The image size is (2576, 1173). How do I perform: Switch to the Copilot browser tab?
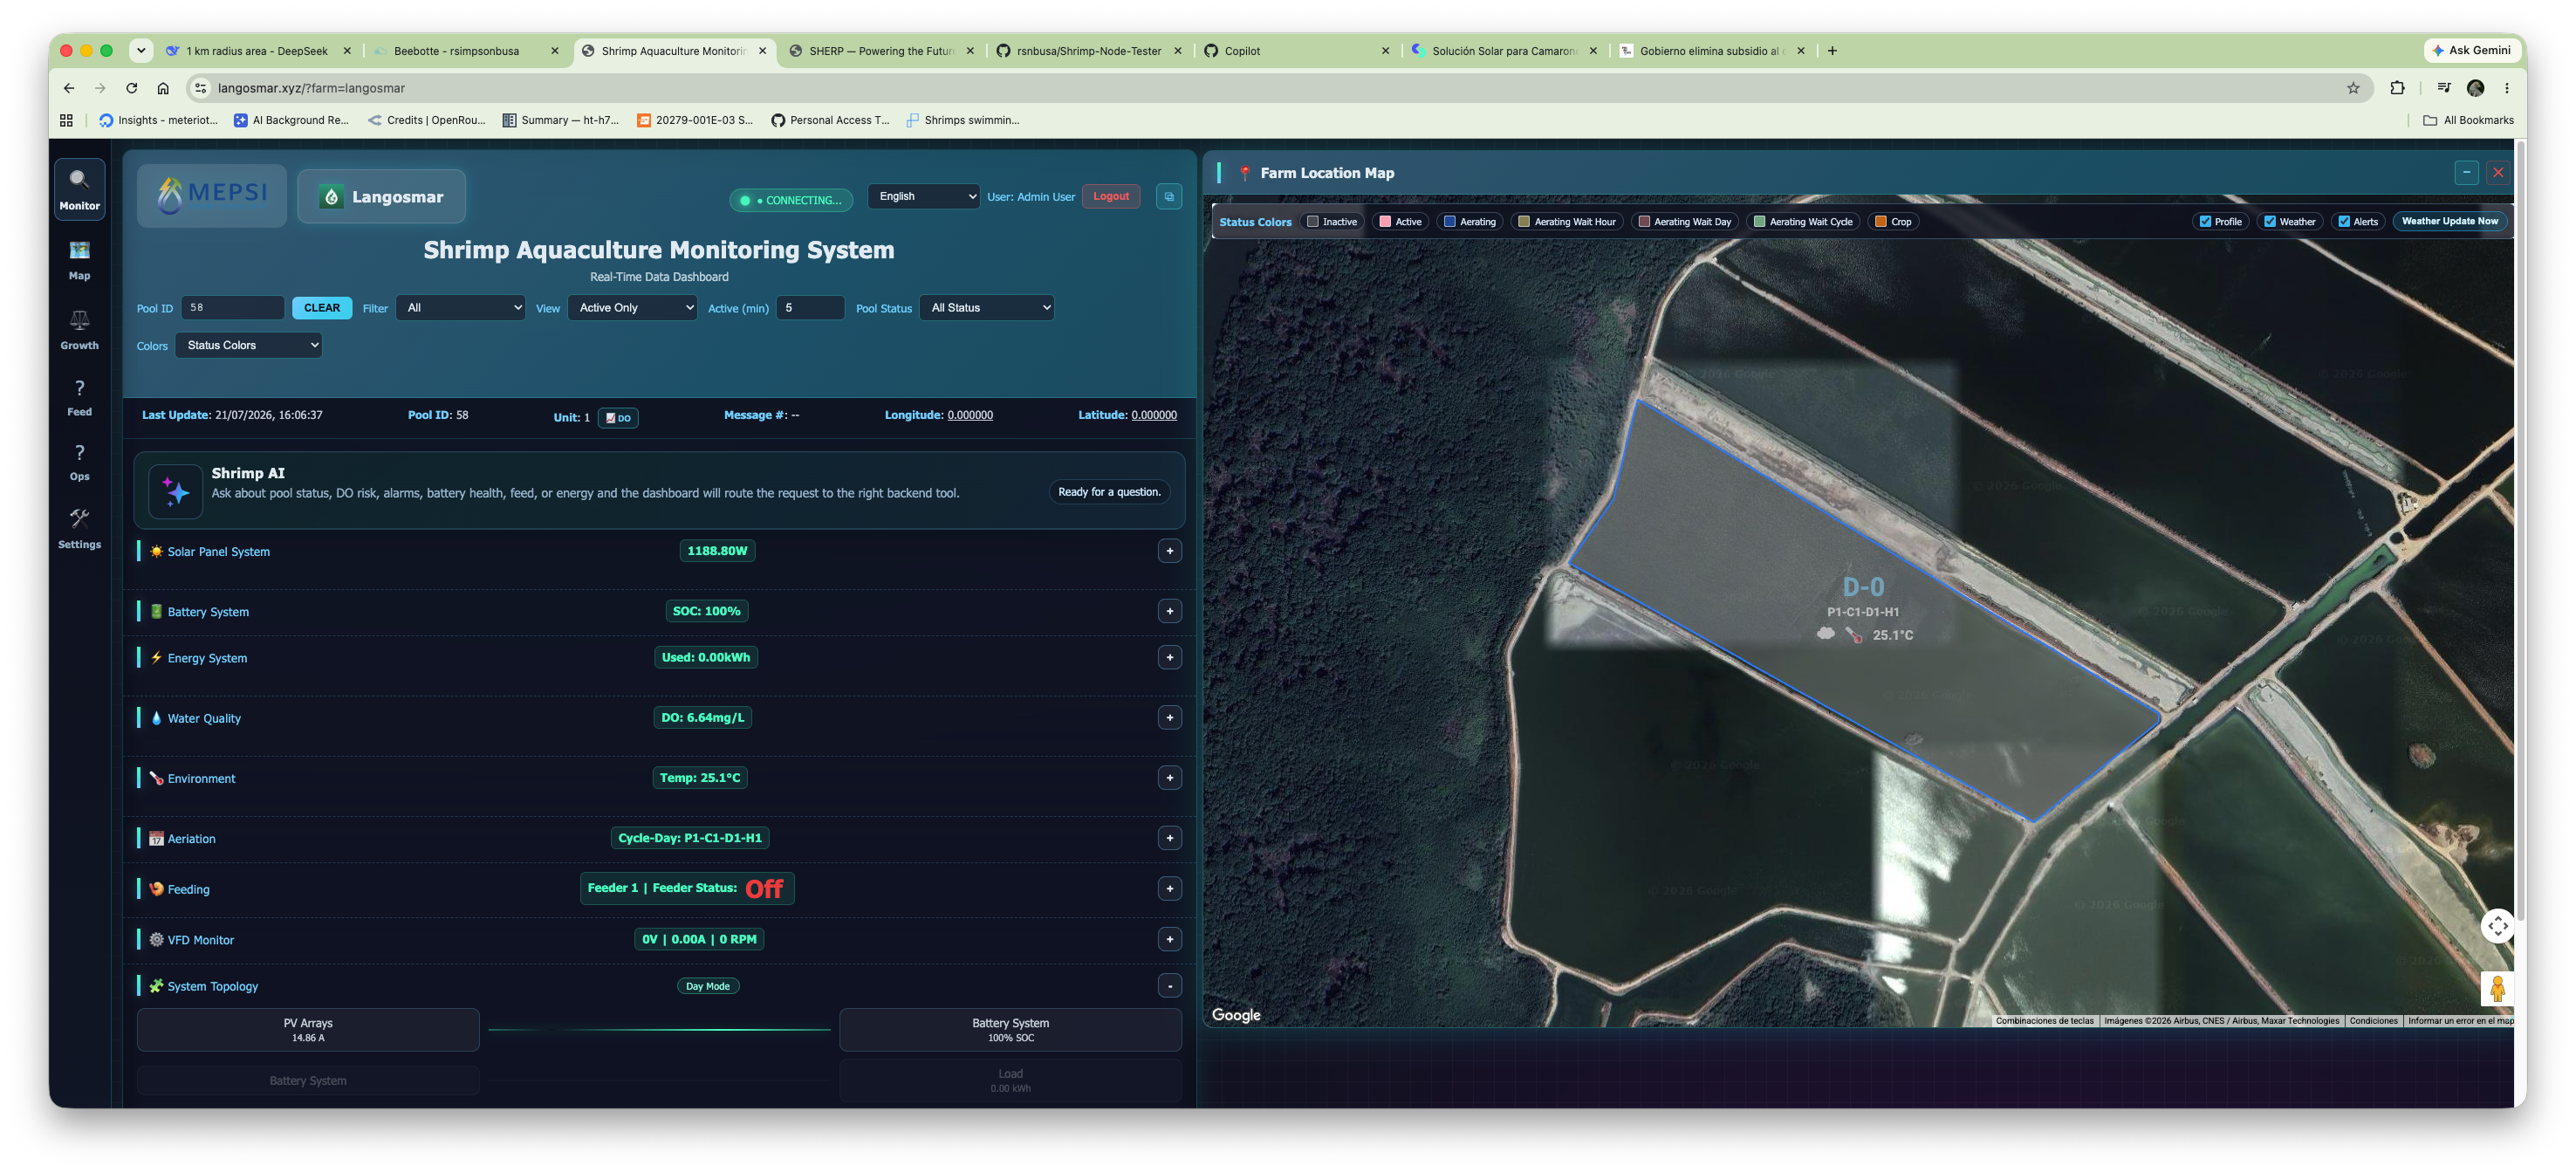(x=1296, y=51)
